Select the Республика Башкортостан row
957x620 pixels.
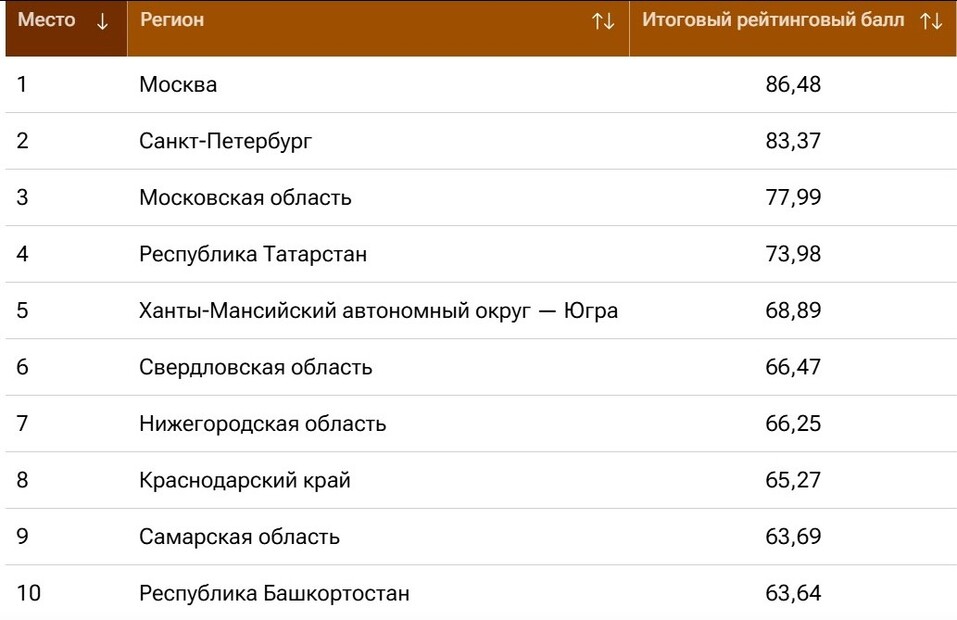tap(274, 593)
